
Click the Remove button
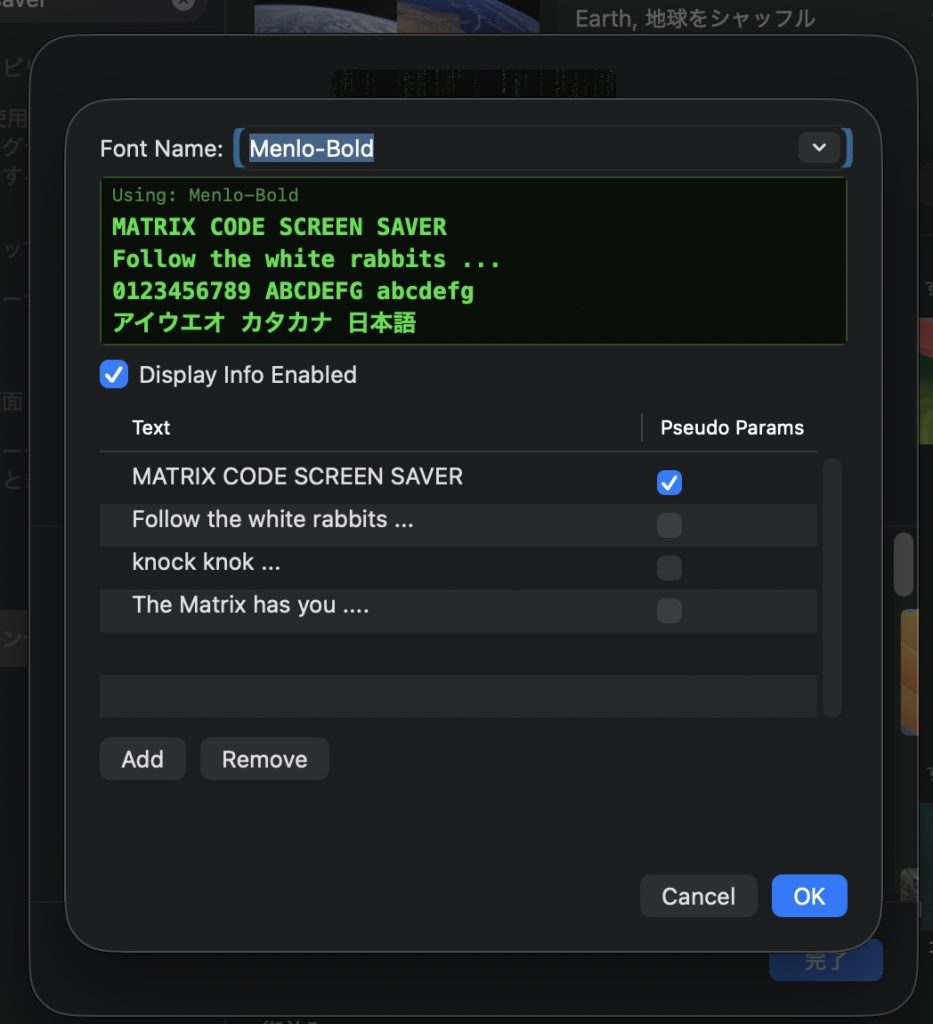[264, 759]
